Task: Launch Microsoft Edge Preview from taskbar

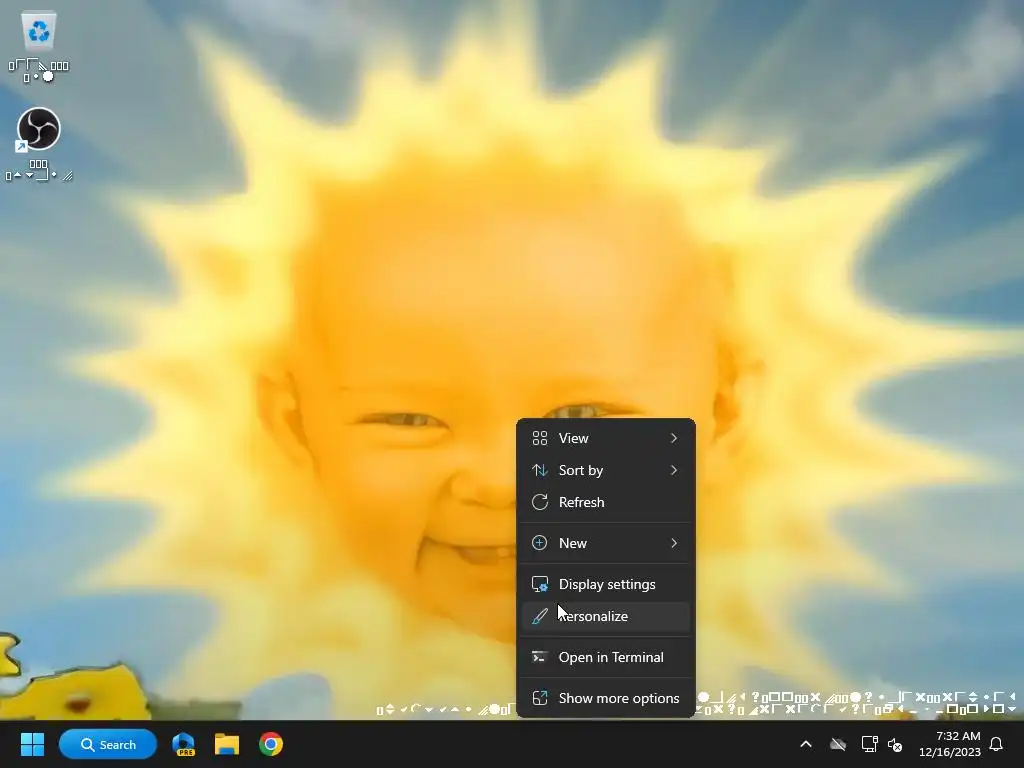Action: click(x=184, y=744)
